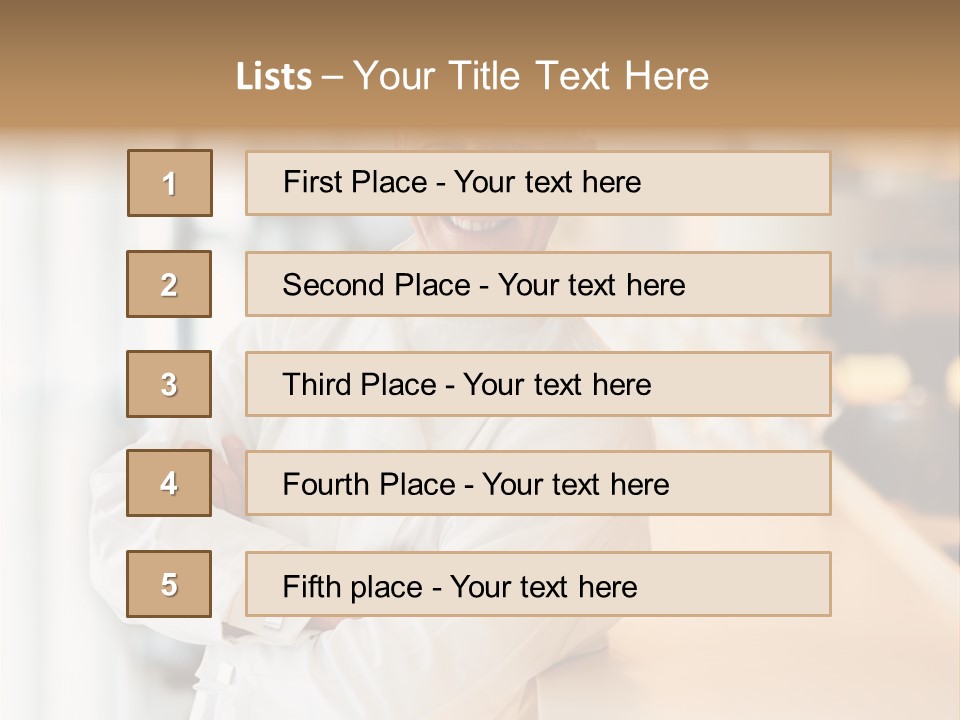Click "Your text here" in the second row

click(x=591, y=285)
